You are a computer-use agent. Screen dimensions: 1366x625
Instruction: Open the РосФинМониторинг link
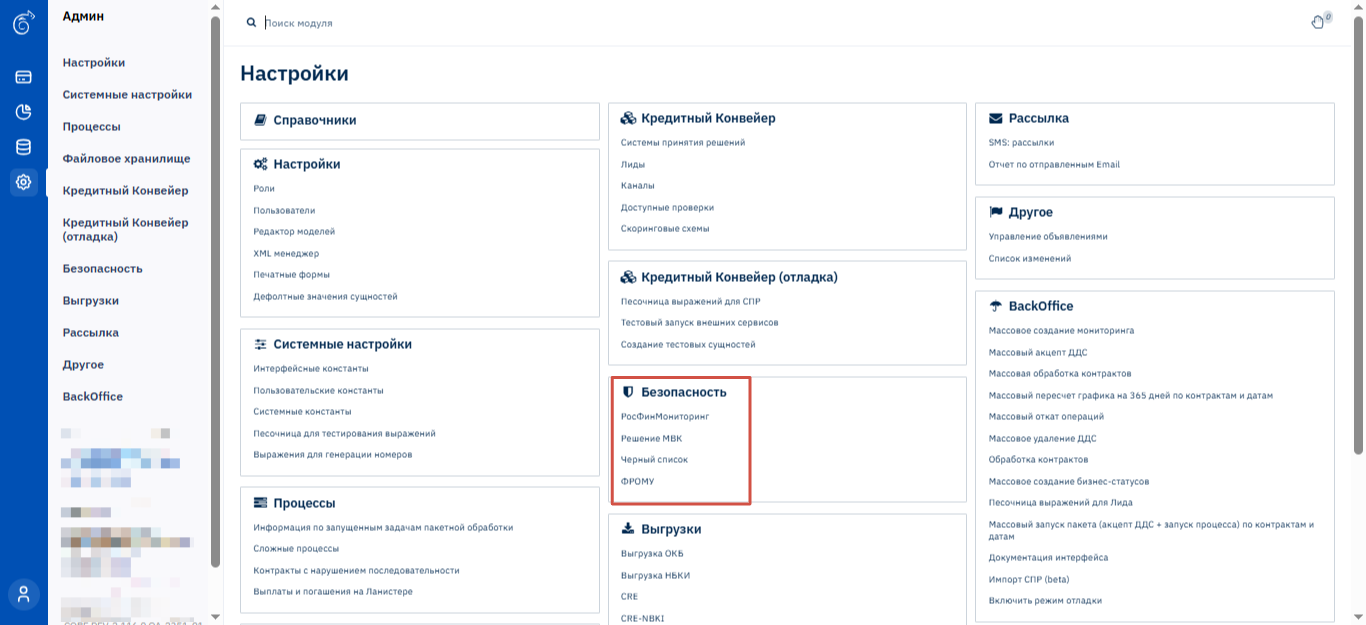coord(664,416)
